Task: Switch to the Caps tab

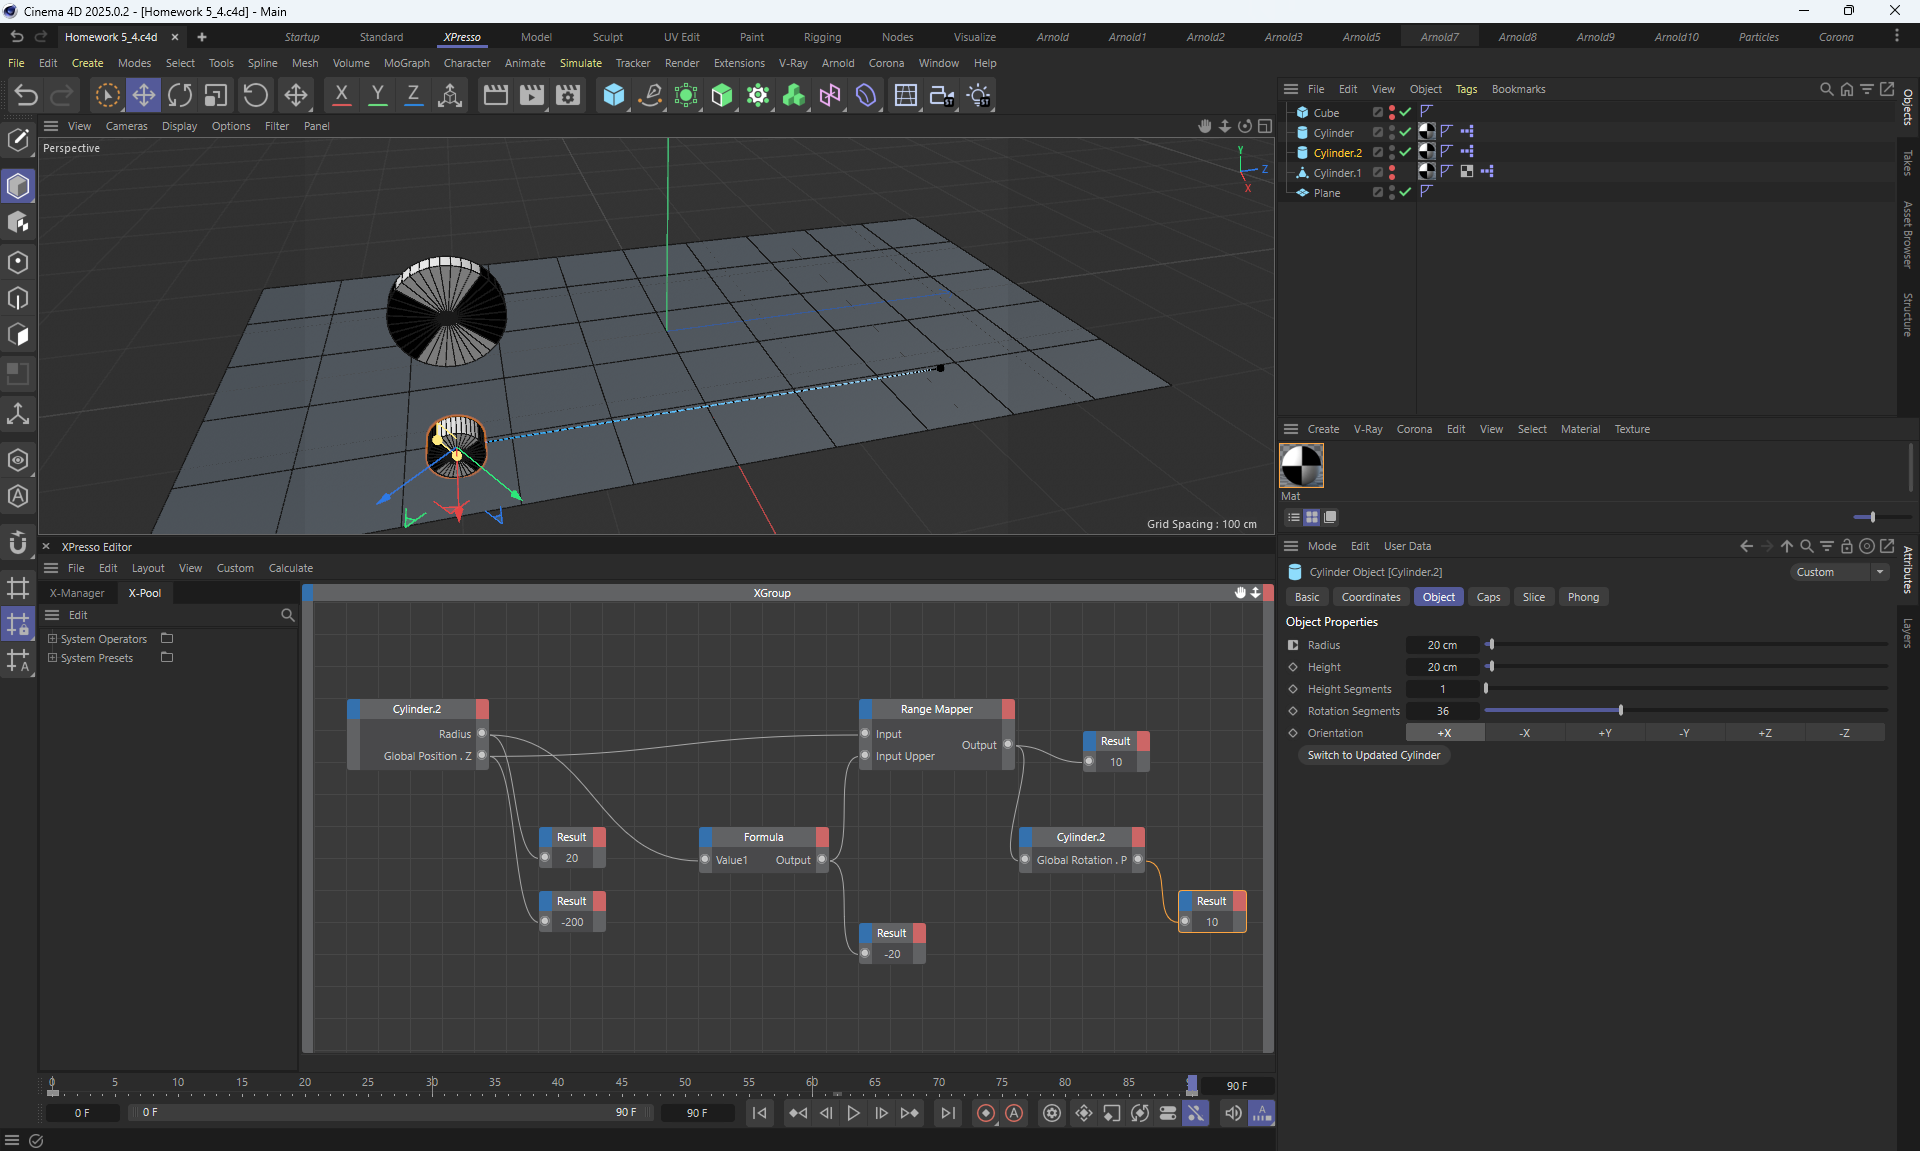Action: click(x=1488, y=597)
